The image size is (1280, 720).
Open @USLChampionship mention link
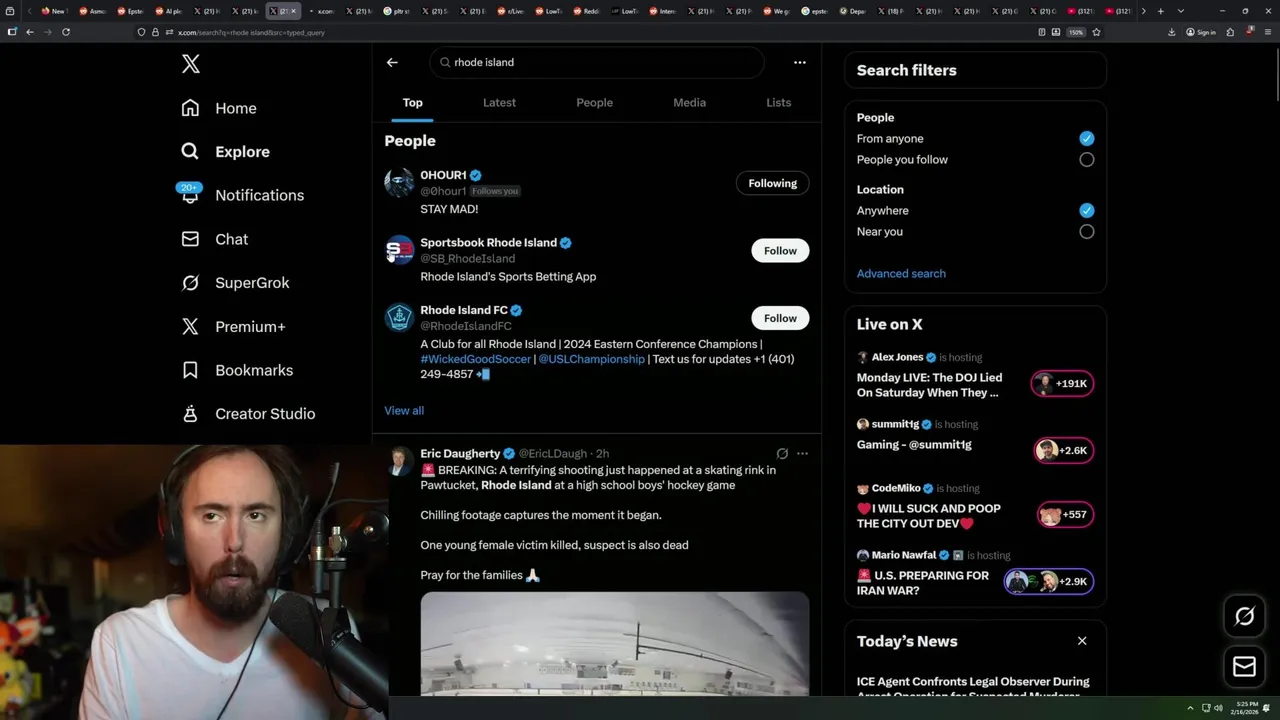592,359
